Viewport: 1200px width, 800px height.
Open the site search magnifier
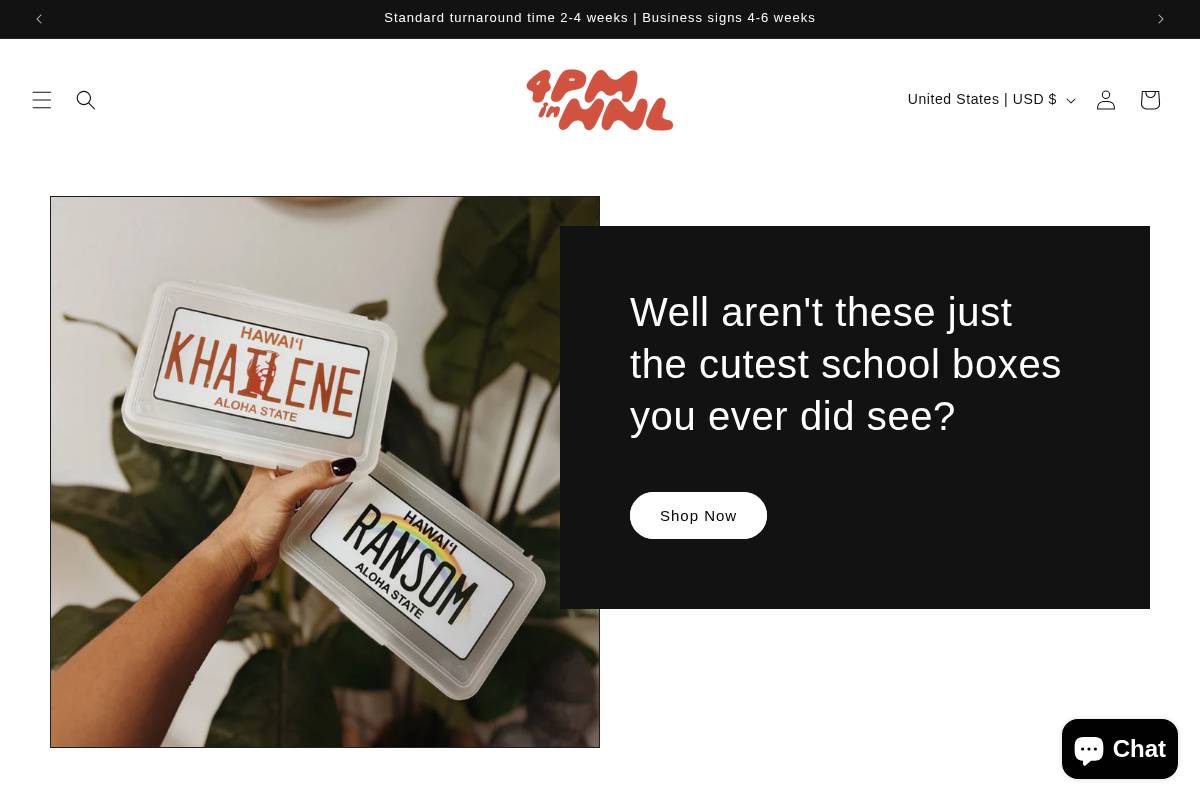86,100
